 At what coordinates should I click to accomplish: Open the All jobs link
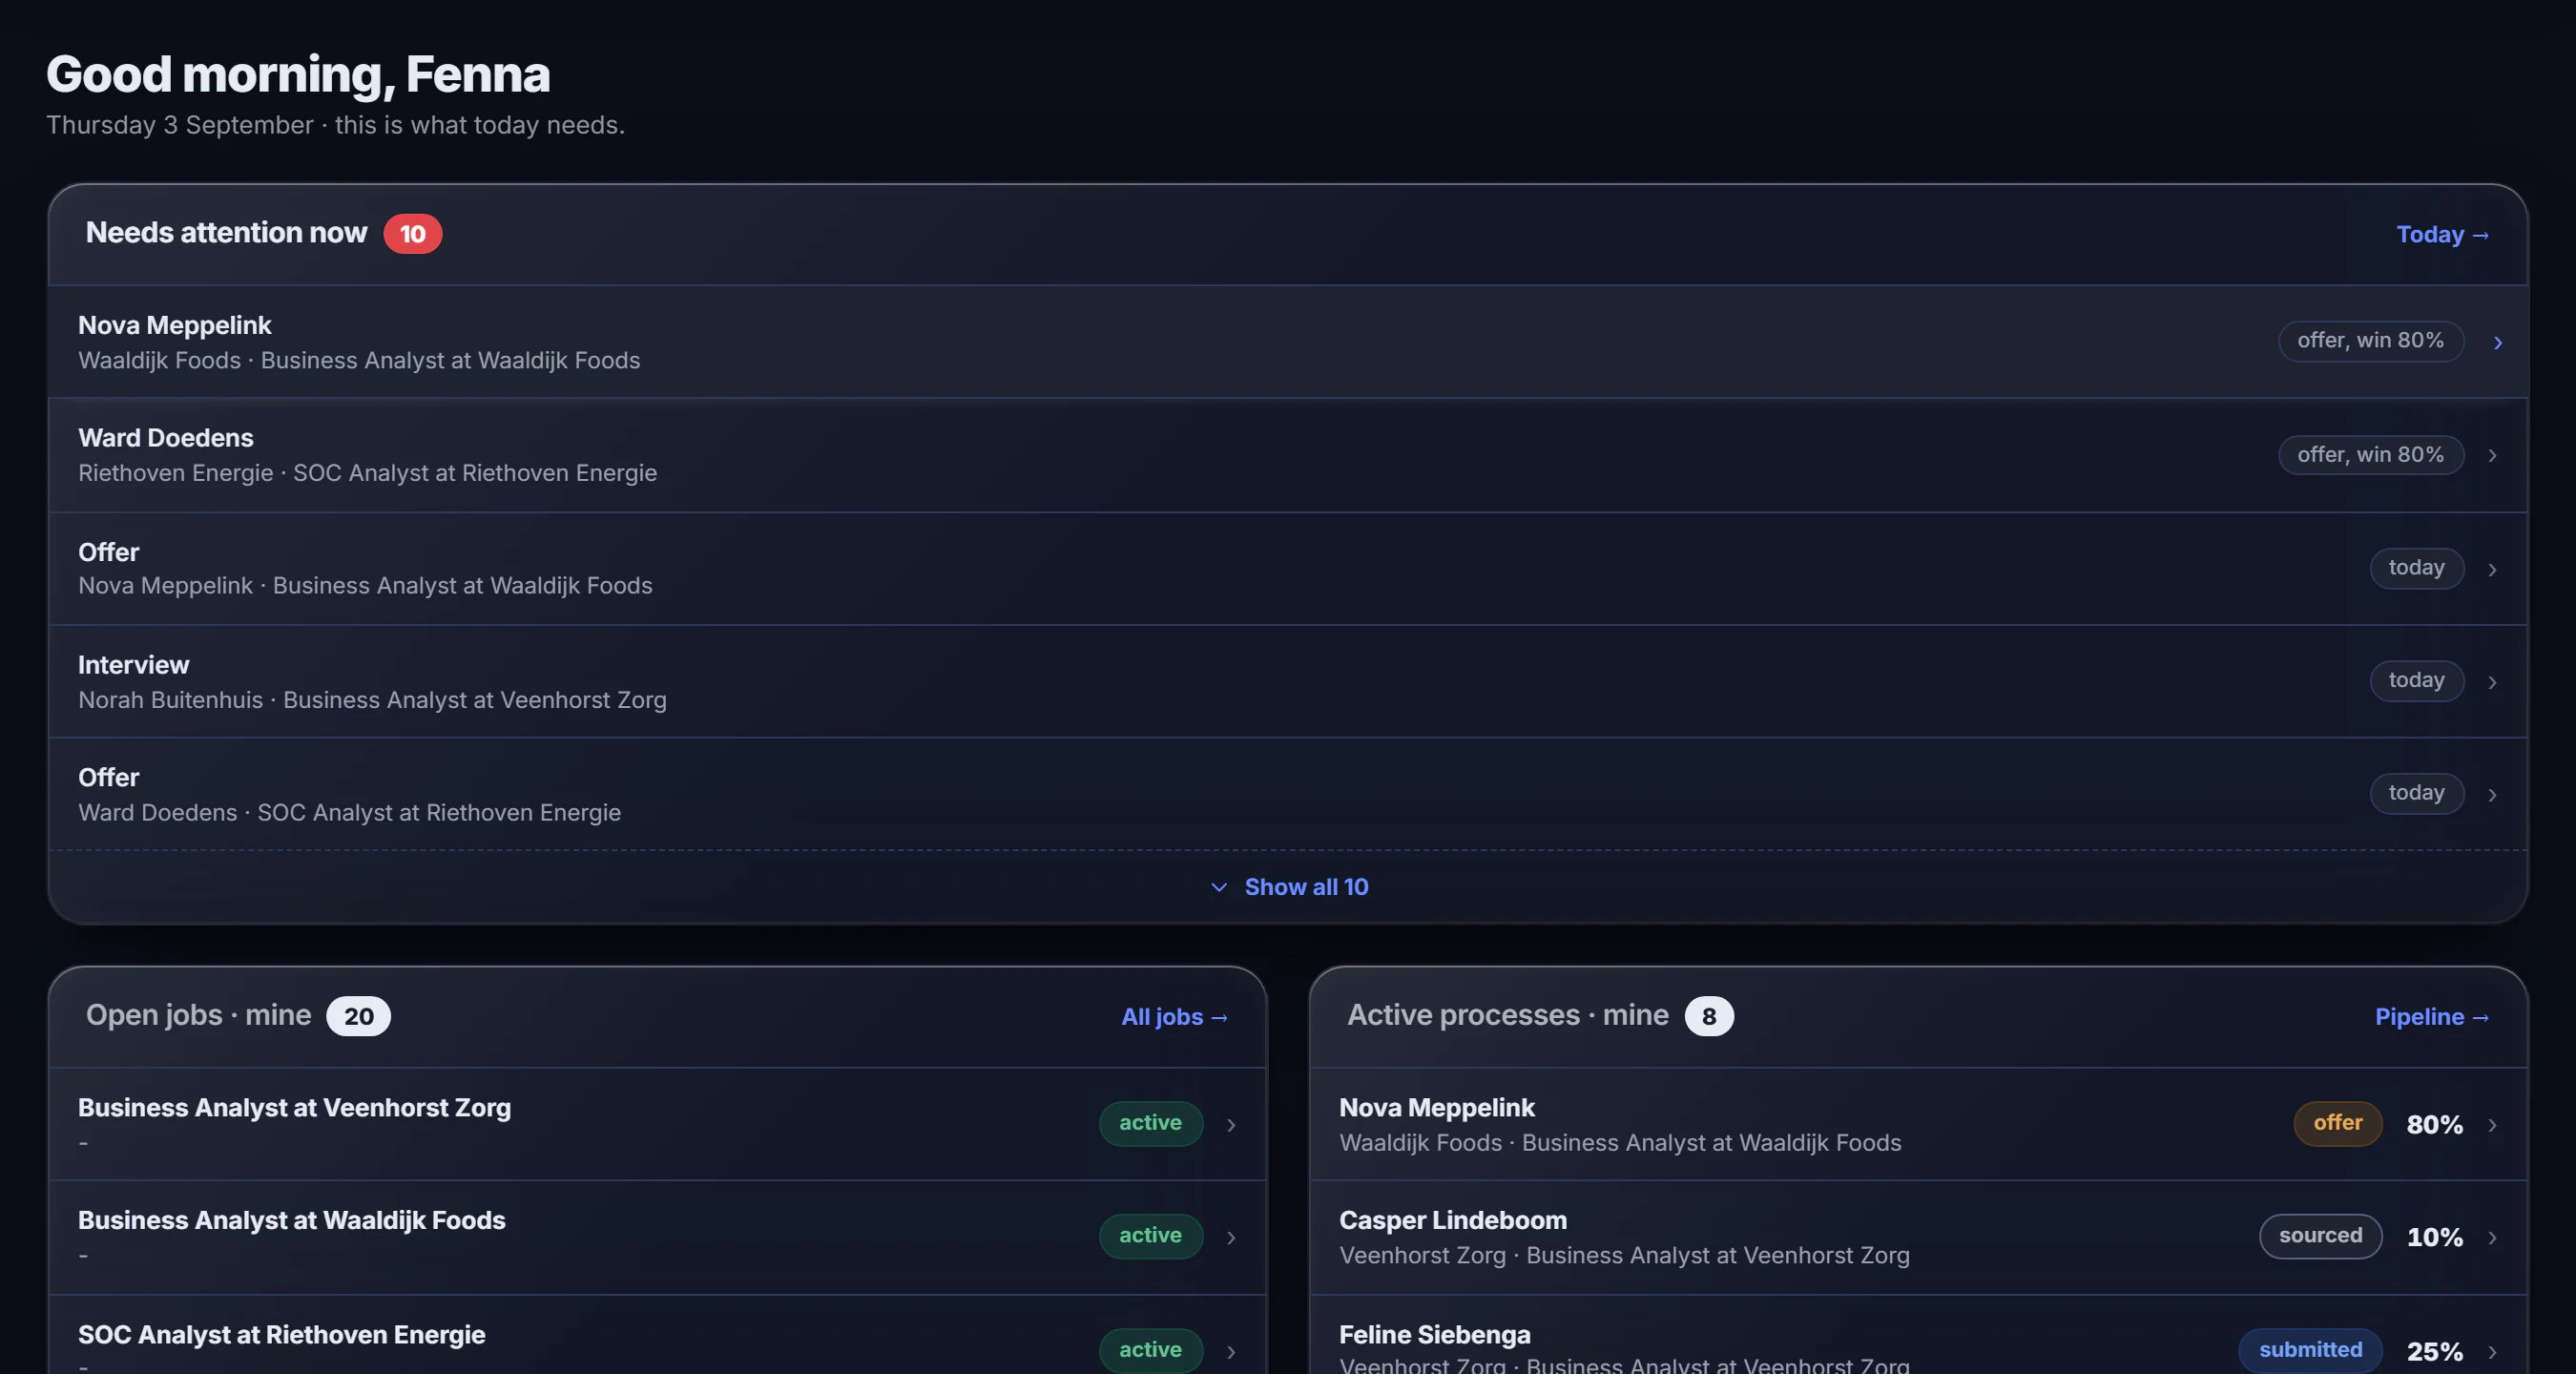pos(1174,1016)
